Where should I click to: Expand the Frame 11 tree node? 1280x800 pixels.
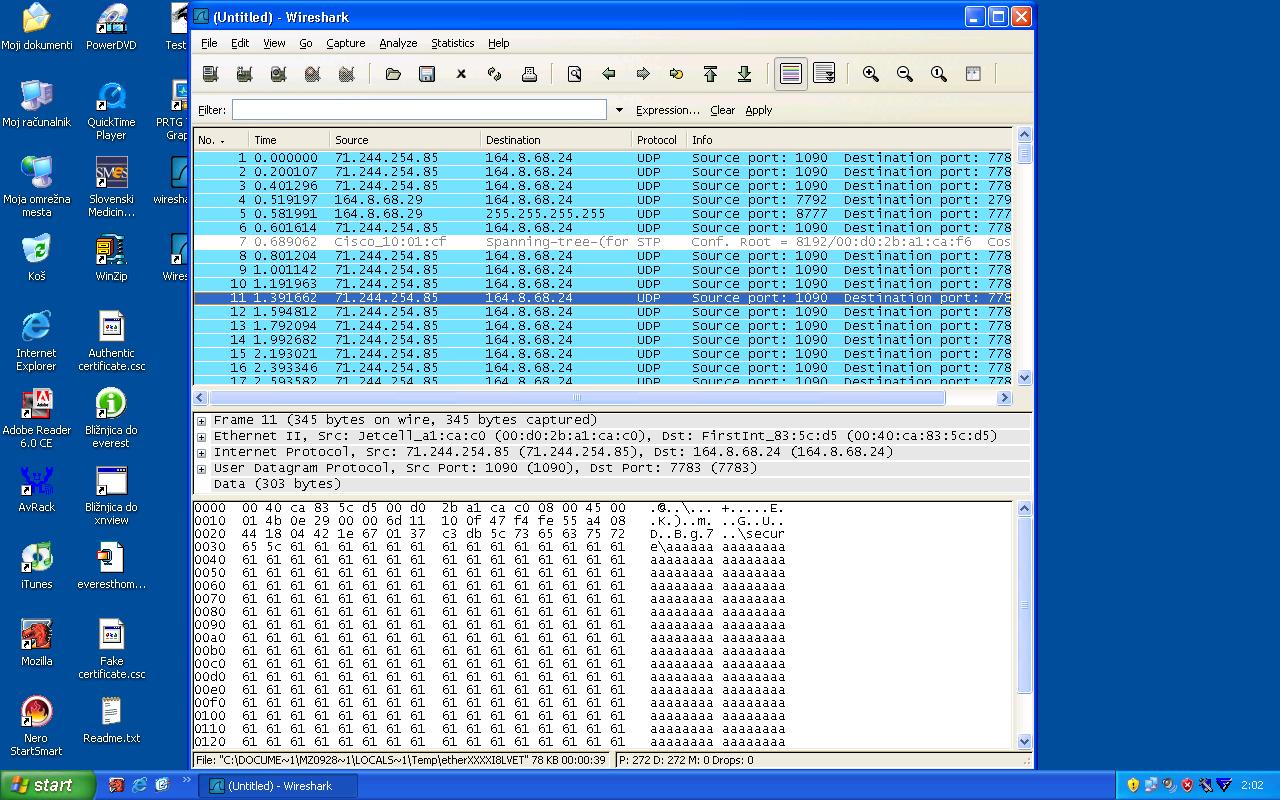[202, 421]
